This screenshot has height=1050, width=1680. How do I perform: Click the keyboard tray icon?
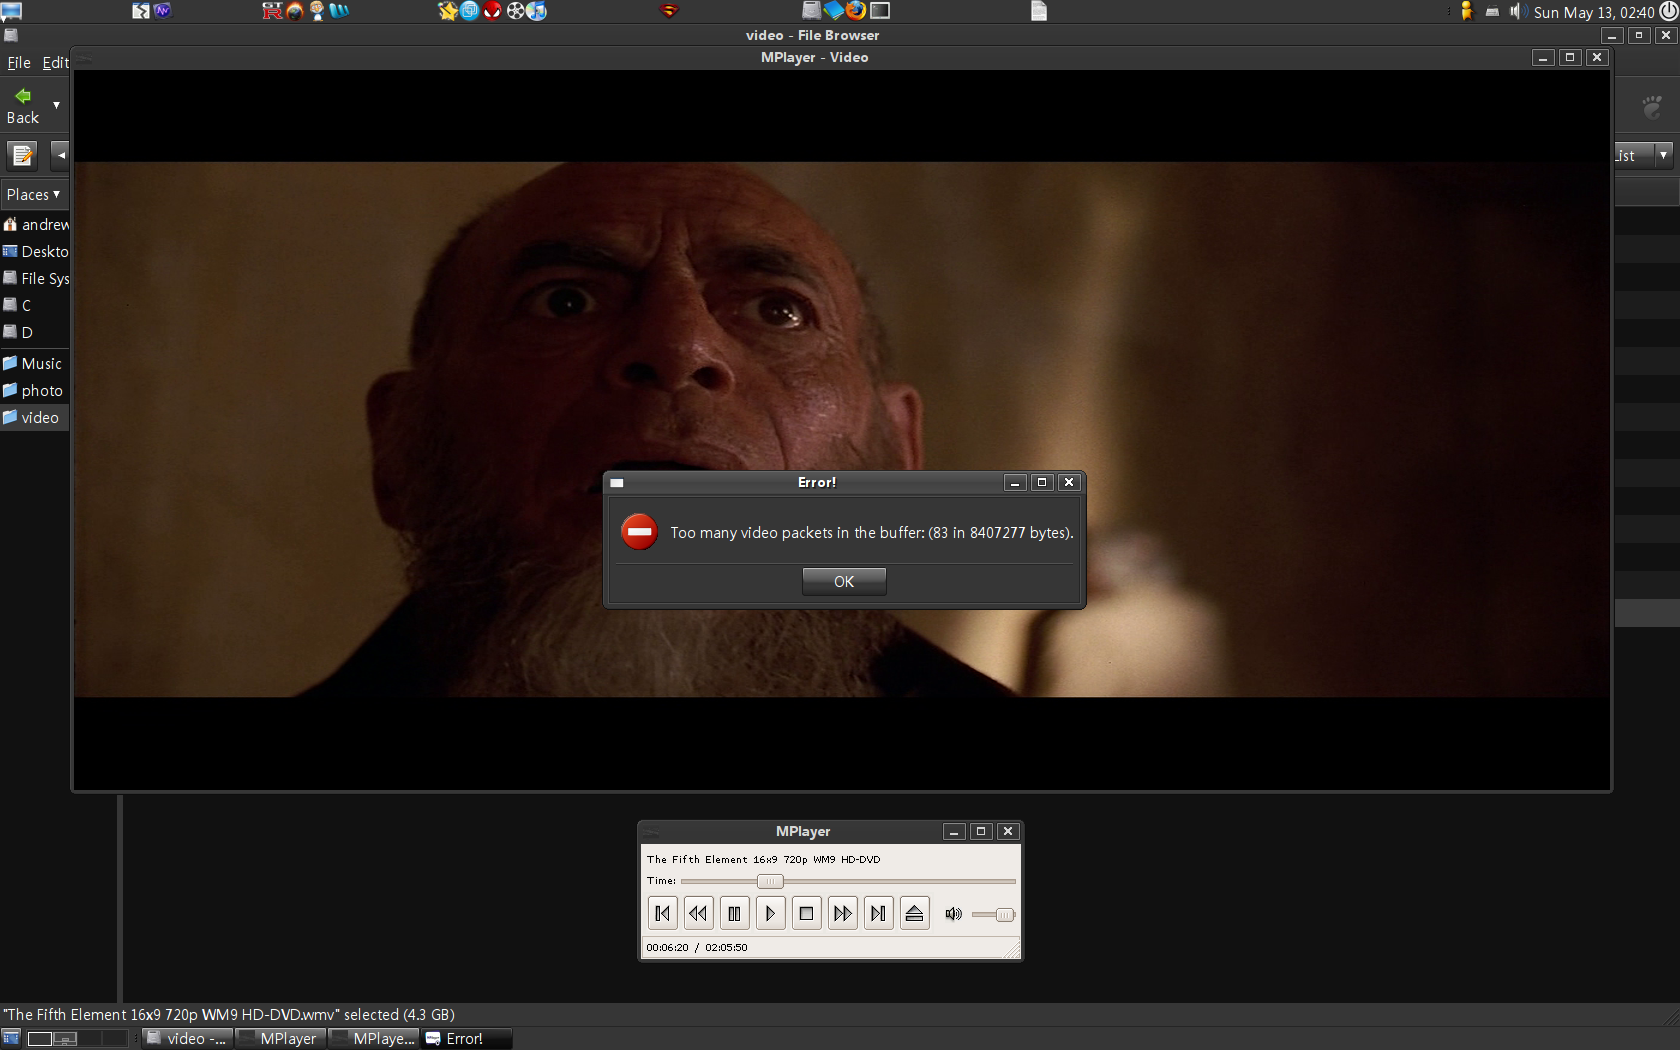coord(1492,12)
